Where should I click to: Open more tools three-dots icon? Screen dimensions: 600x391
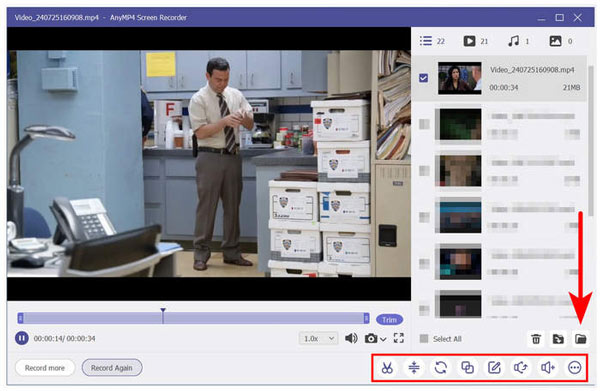pyautogui.click(x=574, y=368)
